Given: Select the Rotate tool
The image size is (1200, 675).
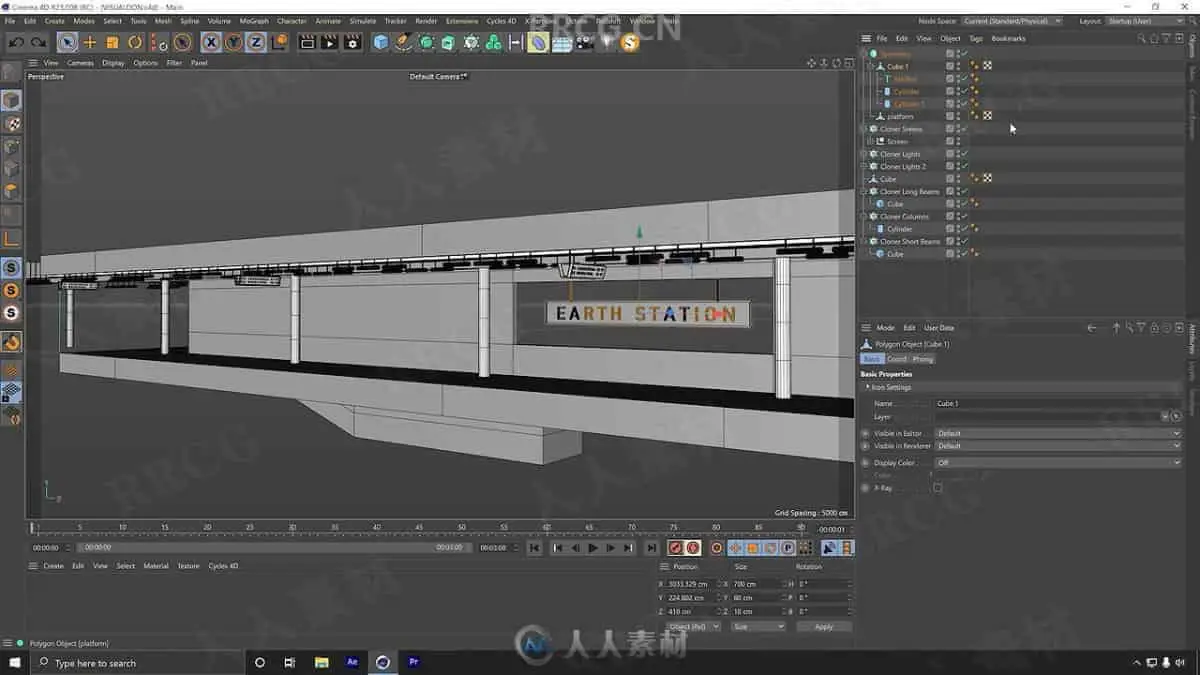Looking at the screenshot, I should point(135,42).
